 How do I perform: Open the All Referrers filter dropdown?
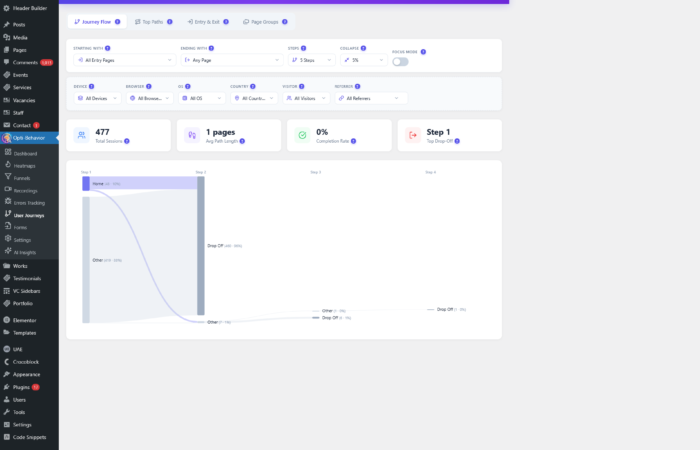371,98
